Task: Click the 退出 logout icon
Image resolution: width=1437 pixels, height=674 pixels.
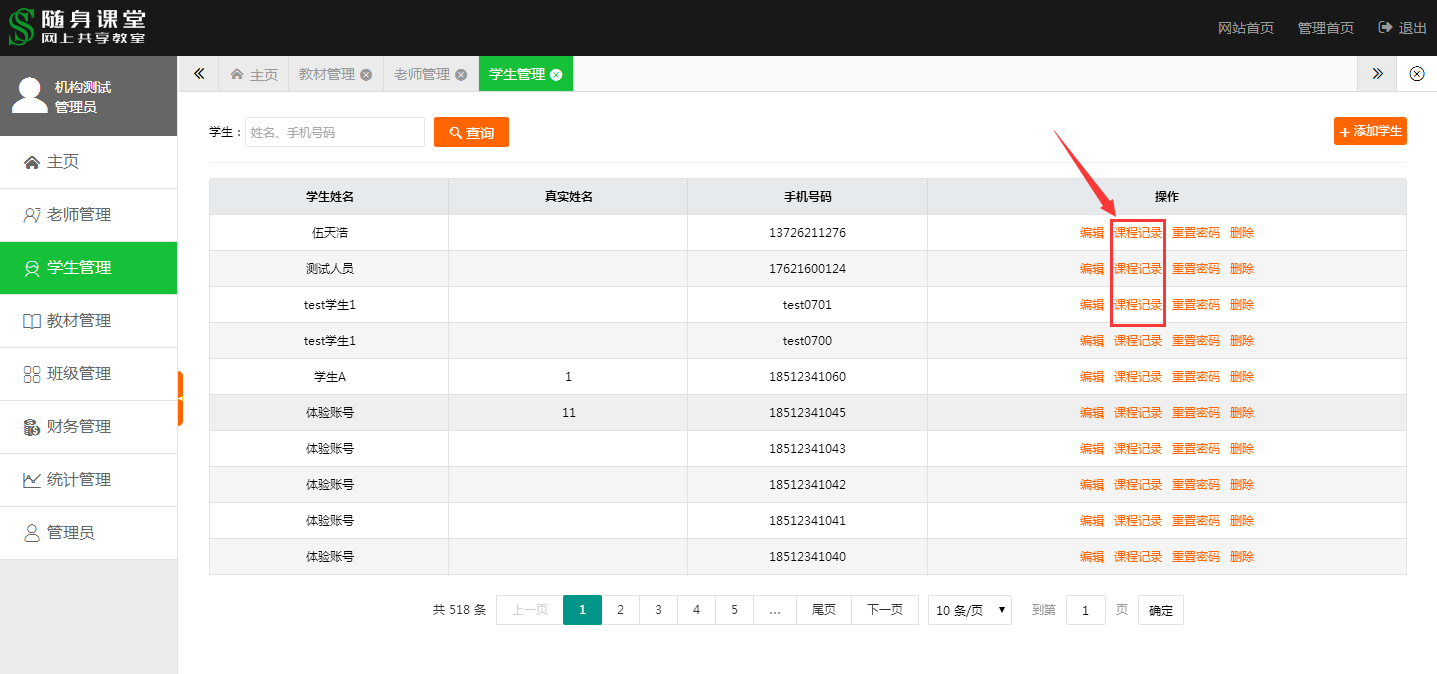Action: 1385,28
